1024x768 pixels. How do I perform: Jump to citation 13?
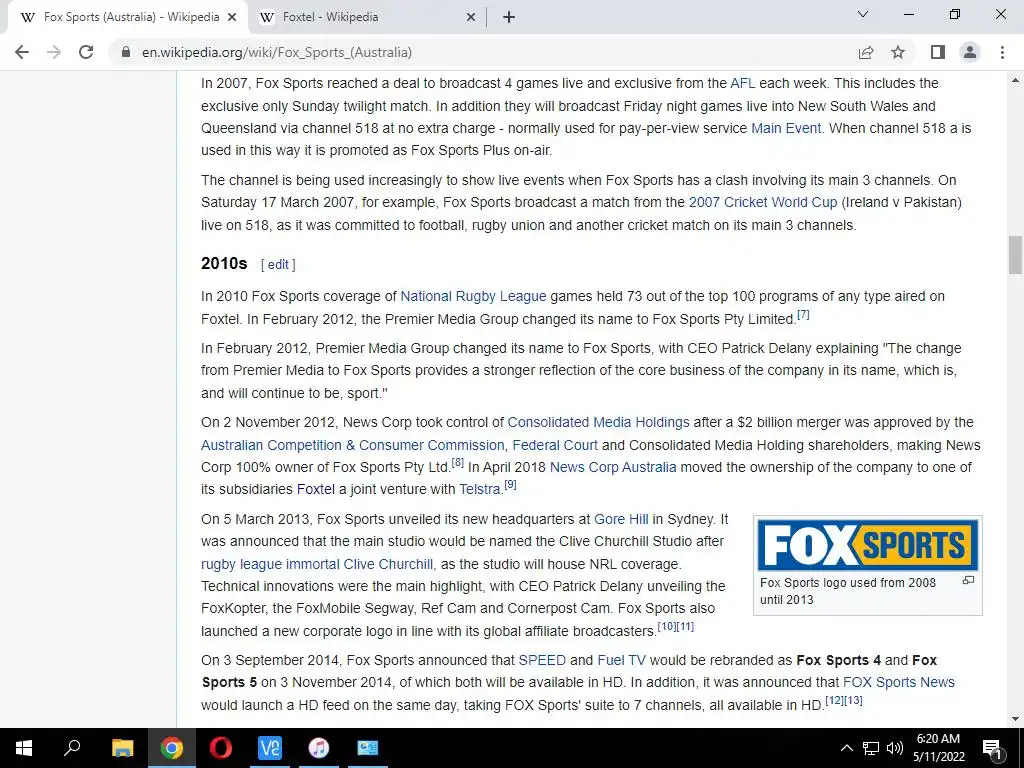[853, 701]
